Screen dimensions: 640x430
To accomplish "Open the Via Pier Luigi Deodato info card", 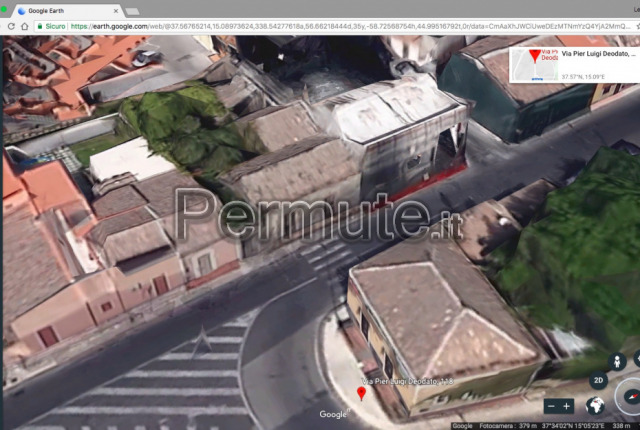I will pyautogui.click(x=574, y=65).
